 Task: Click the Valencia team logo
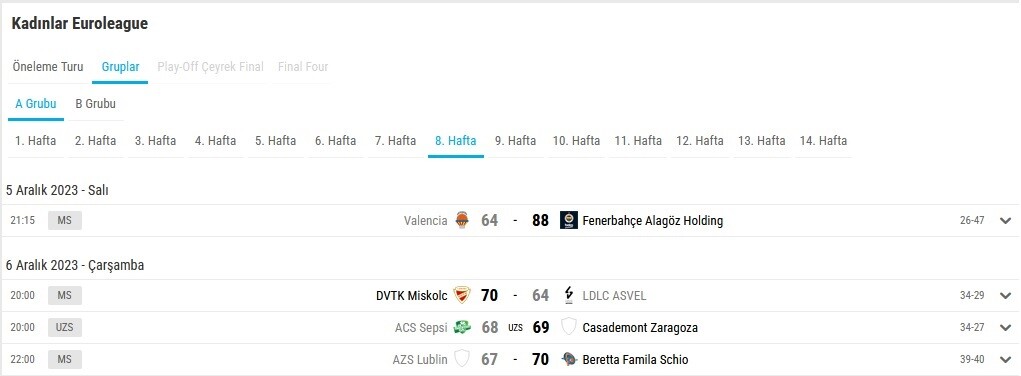point(462,220)
